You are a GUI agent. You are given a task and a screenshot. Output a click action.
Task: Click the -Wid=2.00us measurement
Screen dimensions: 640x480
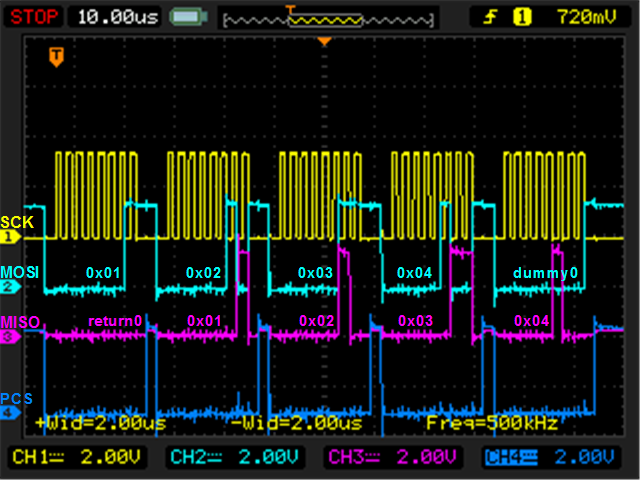click(297, 423)
